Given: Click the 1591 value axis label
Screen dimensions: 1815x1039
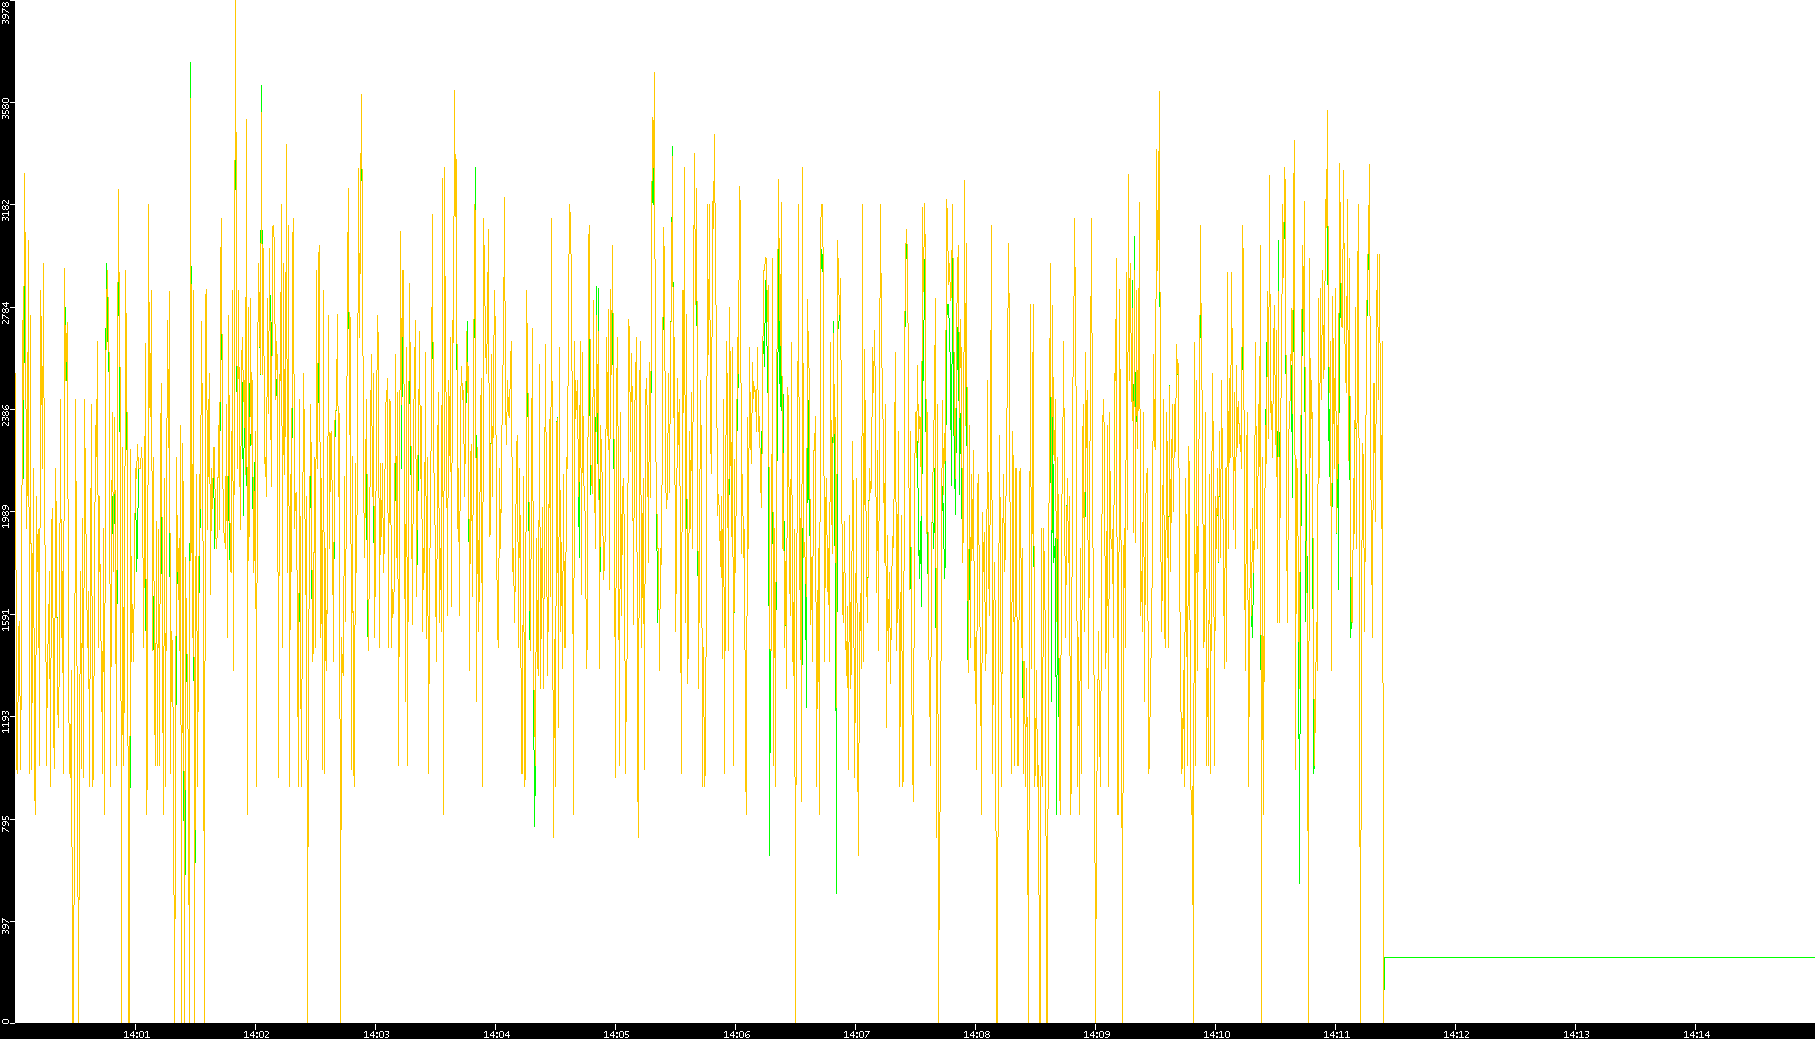Looking at the screenshot, I should tap(6, 619).
